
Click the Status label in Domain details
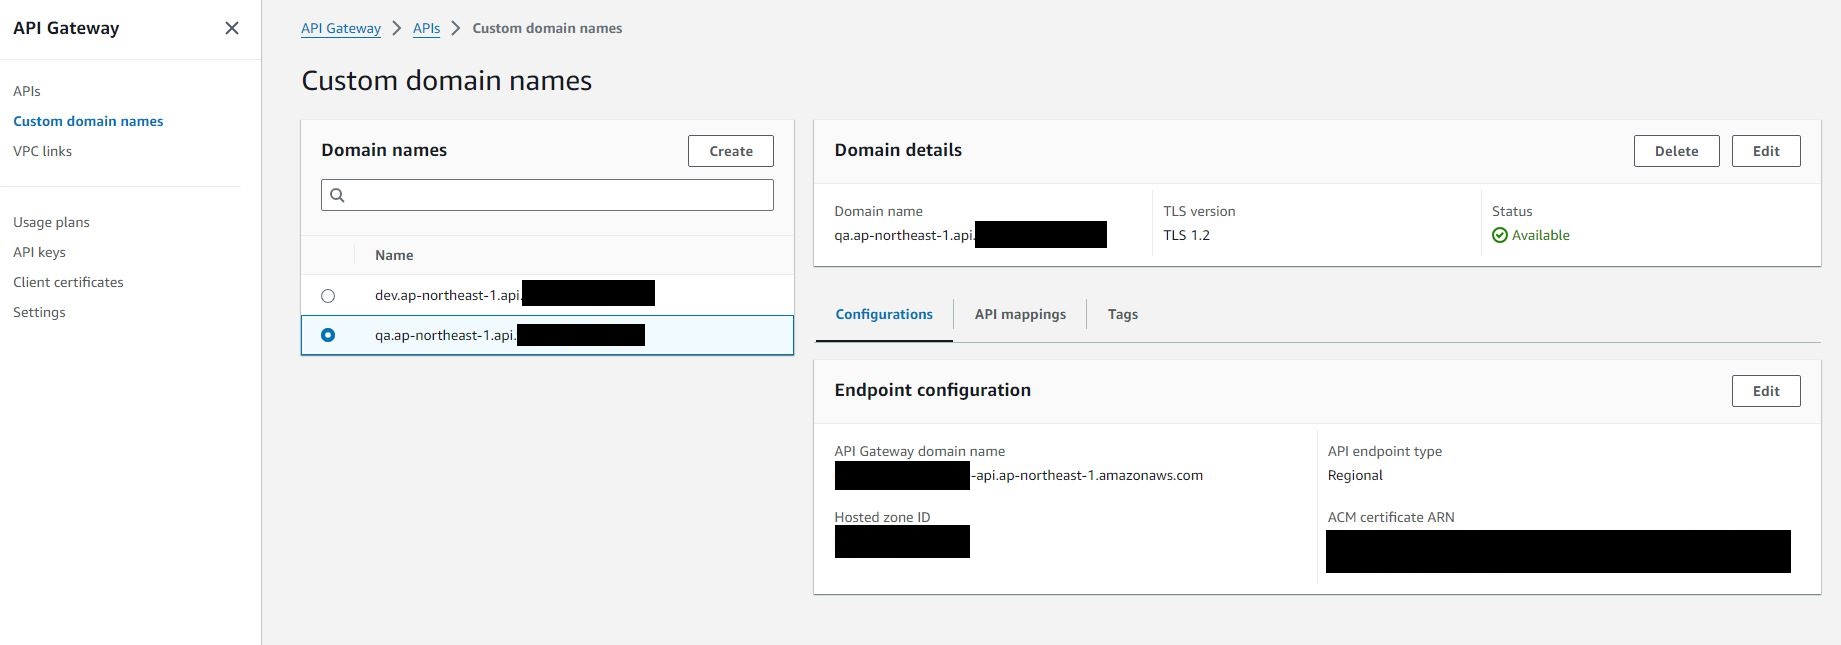pos(1512,211)
